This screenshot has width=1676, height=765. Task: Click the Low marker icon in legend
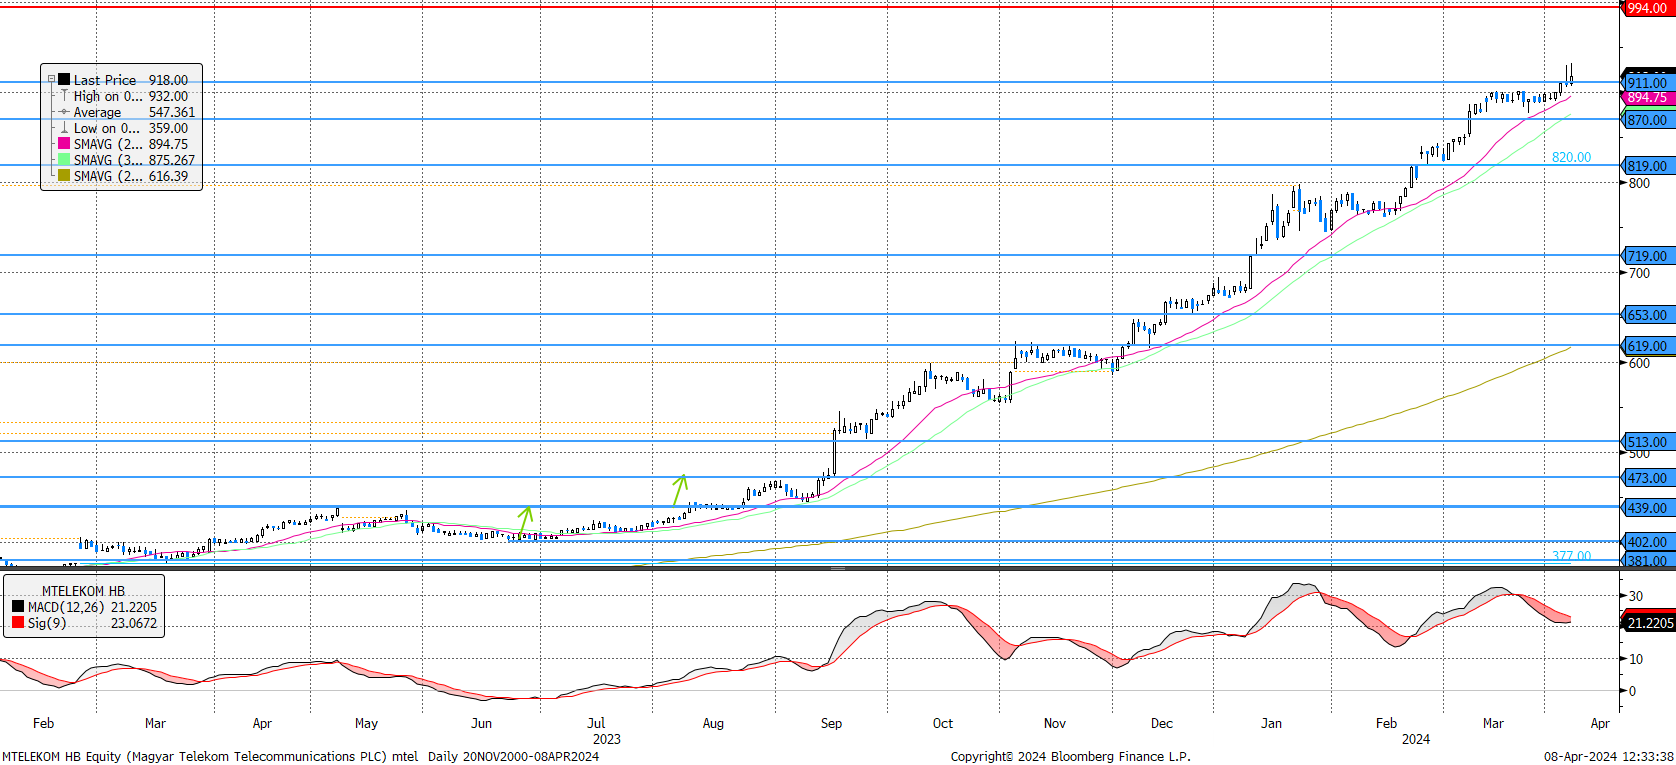click(64, 128)
